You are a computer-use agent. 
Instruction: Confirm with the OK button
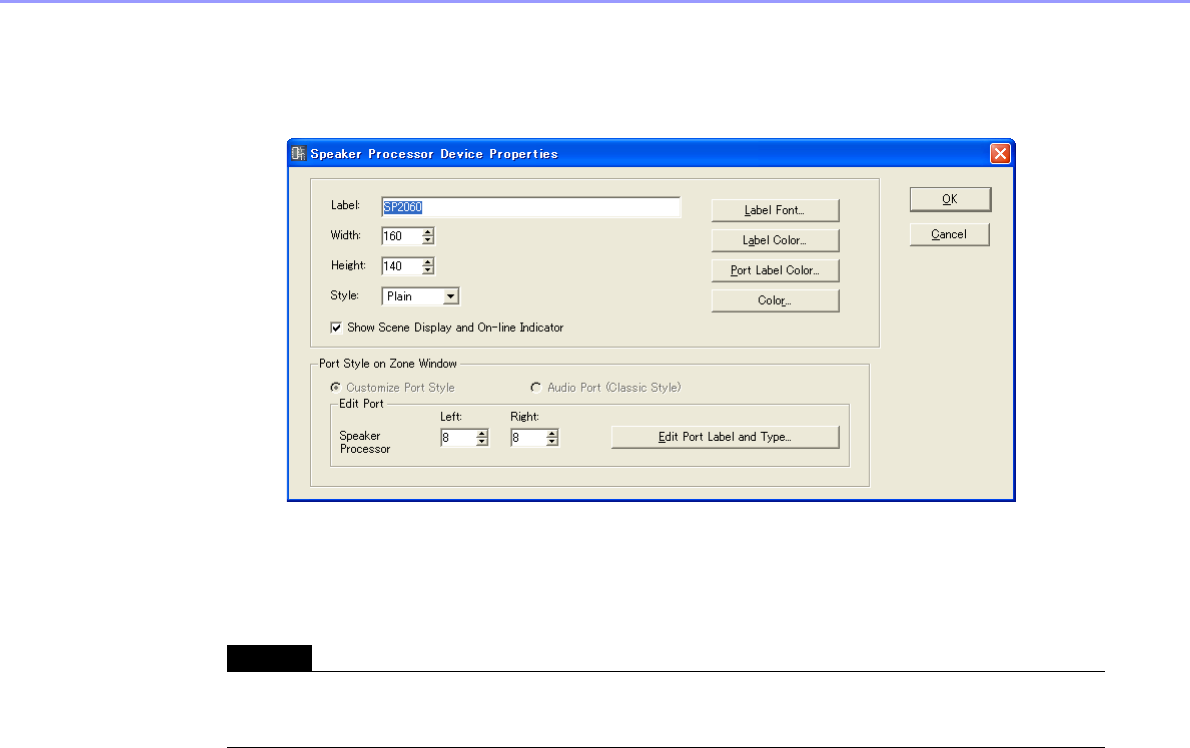[950, 199]
